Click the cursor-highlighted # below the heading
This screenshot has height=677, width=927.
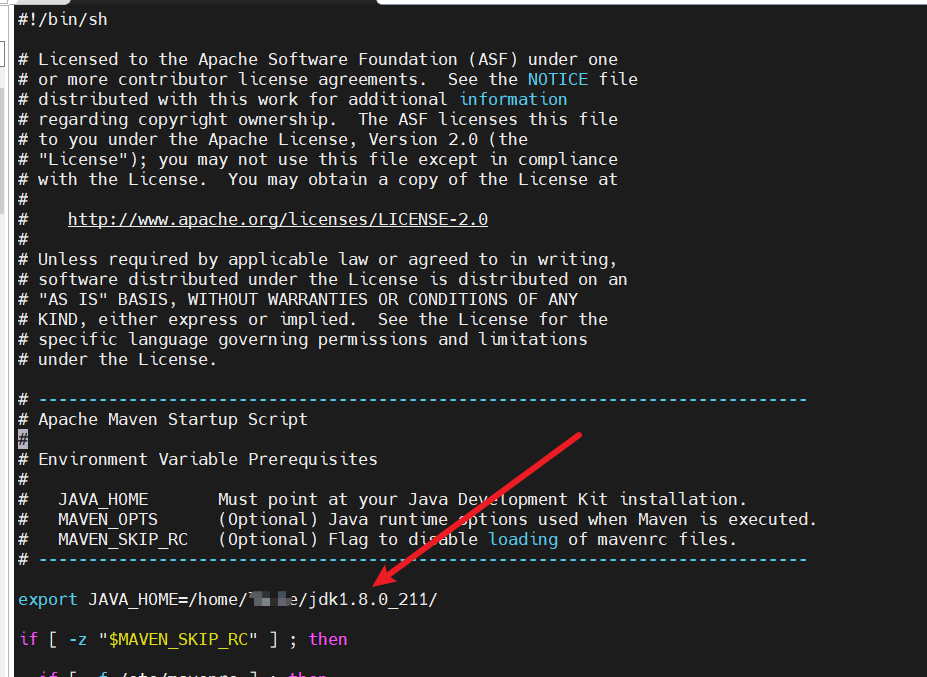pos(23,439)
